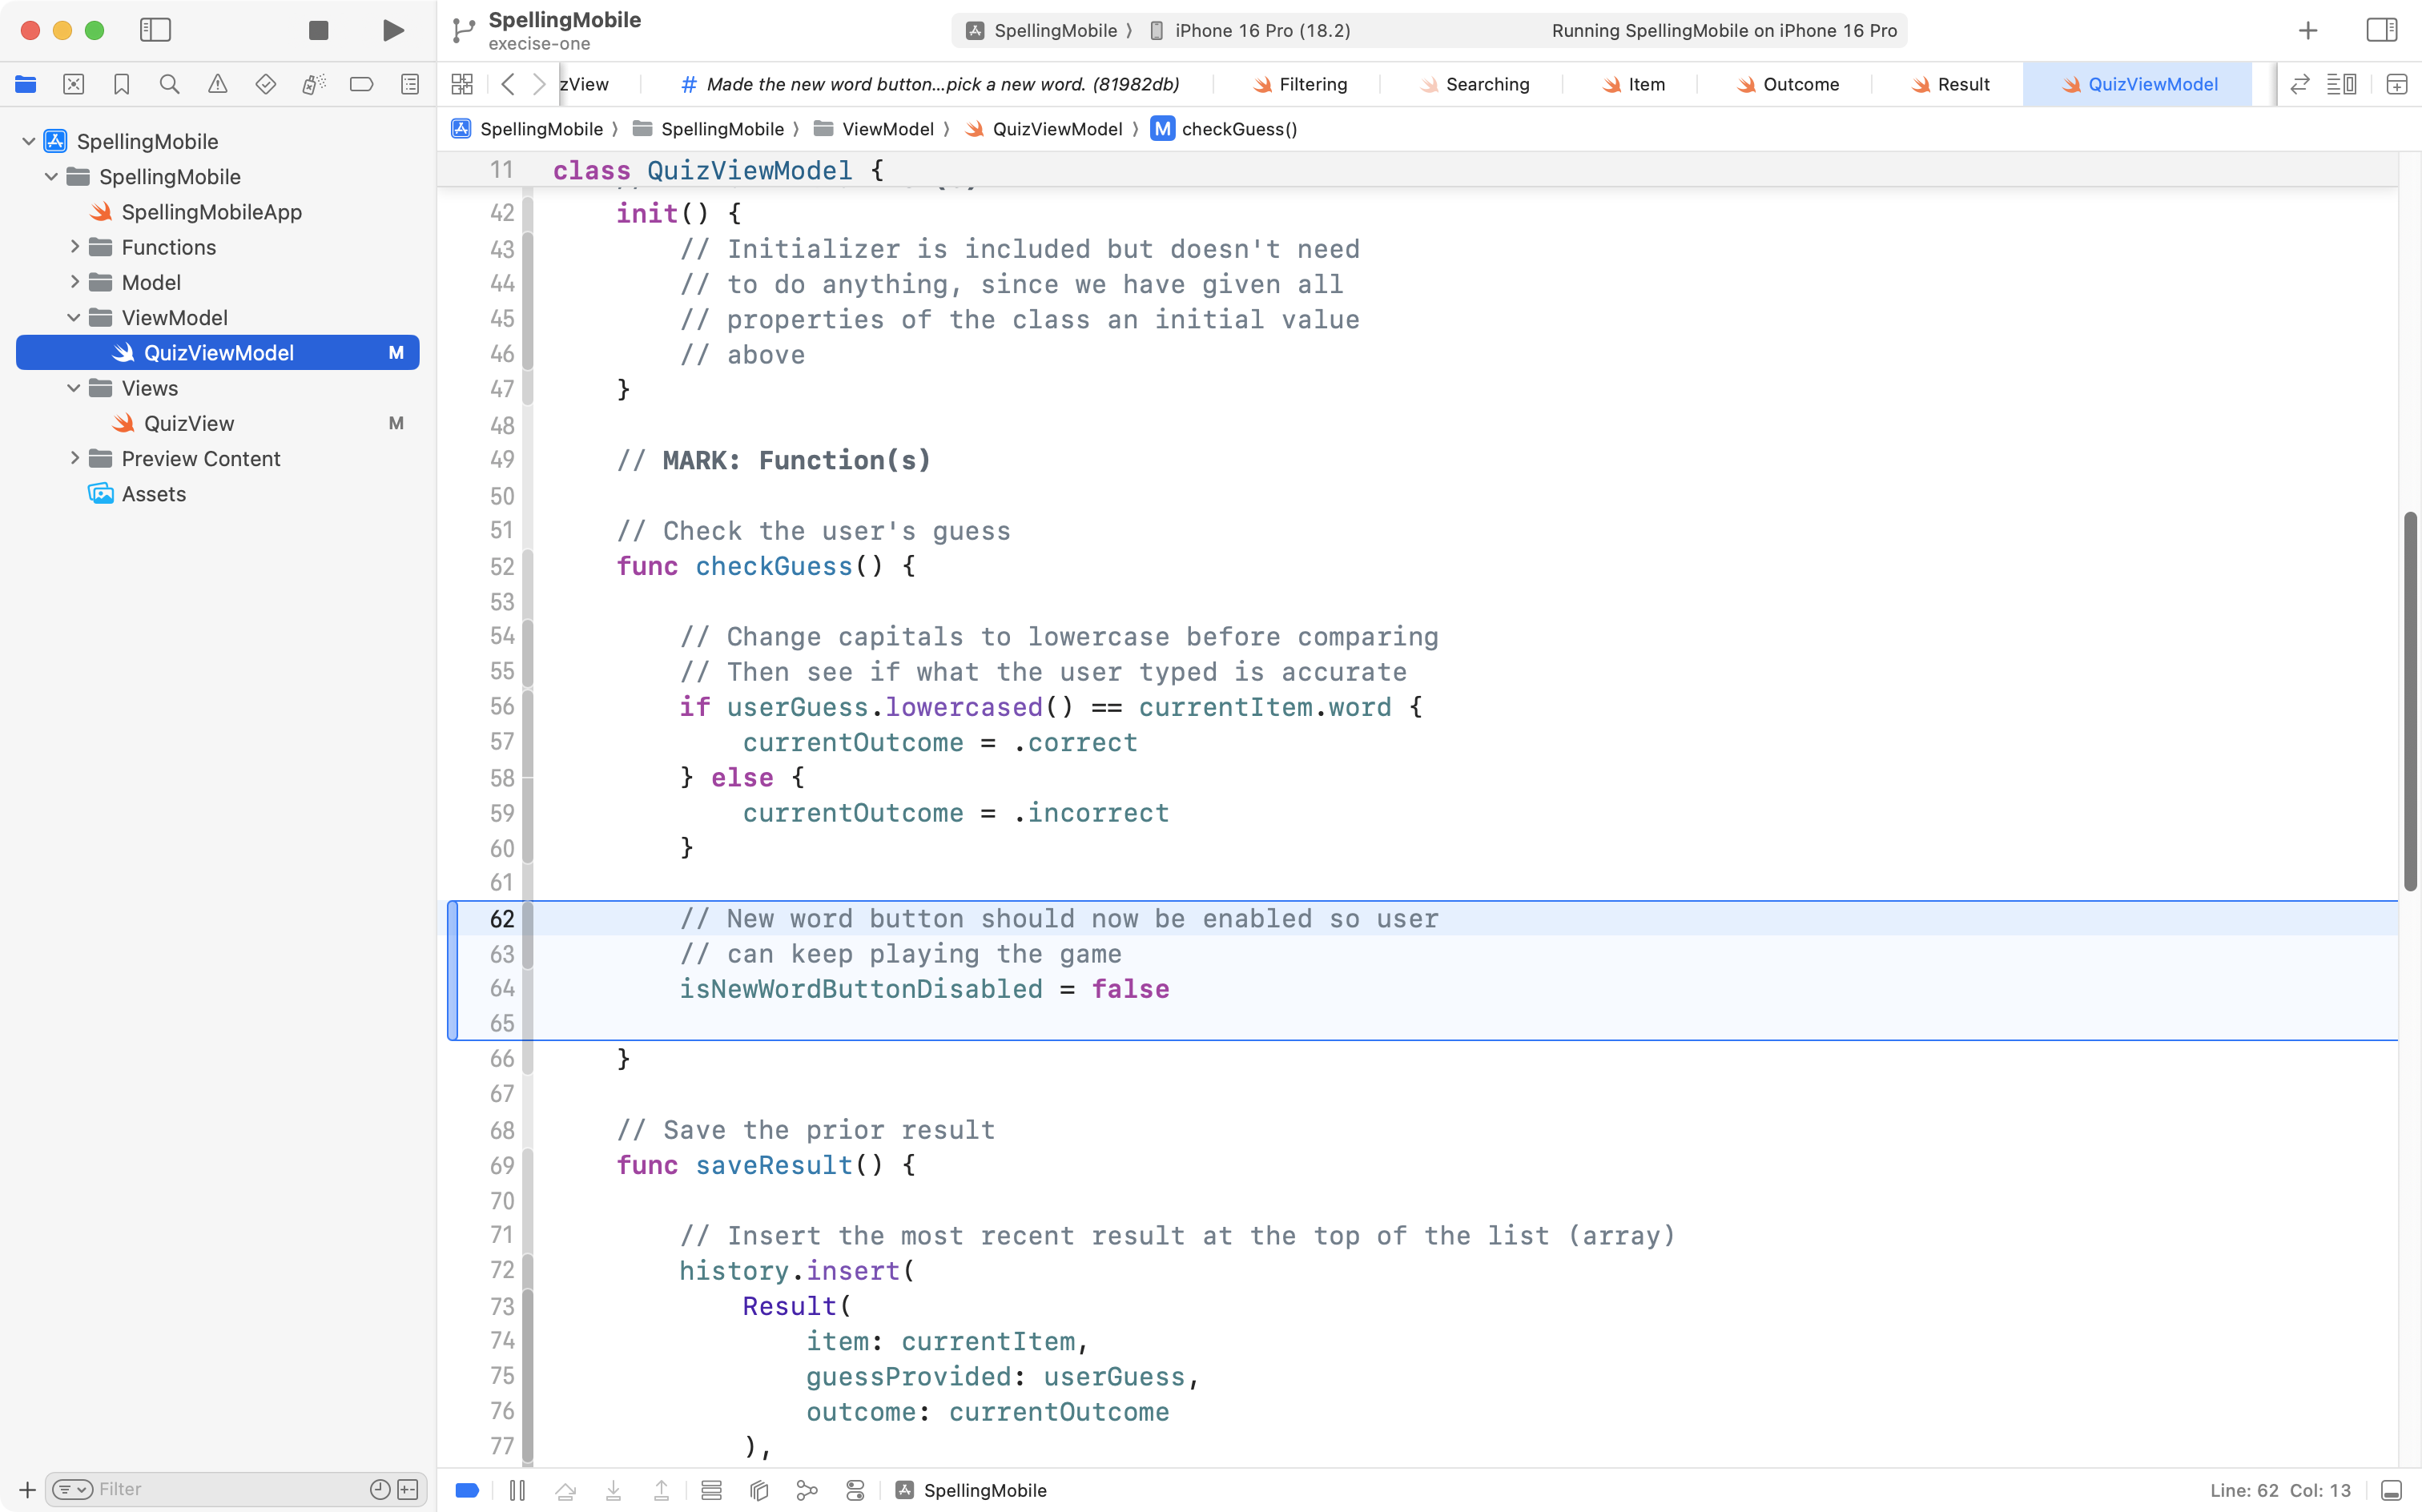Click the Stop running app button
The width and height of the screenshot is (2422, 1512).
318,30
